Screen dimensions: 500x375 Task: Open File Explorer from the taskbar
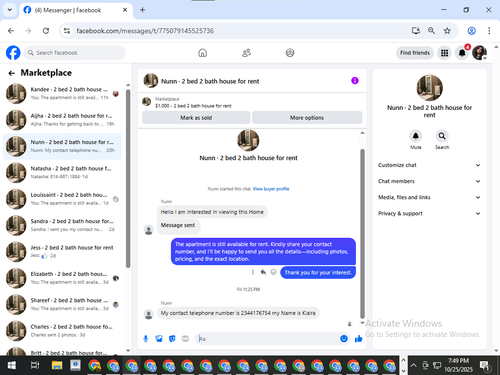tap(57, 365)
